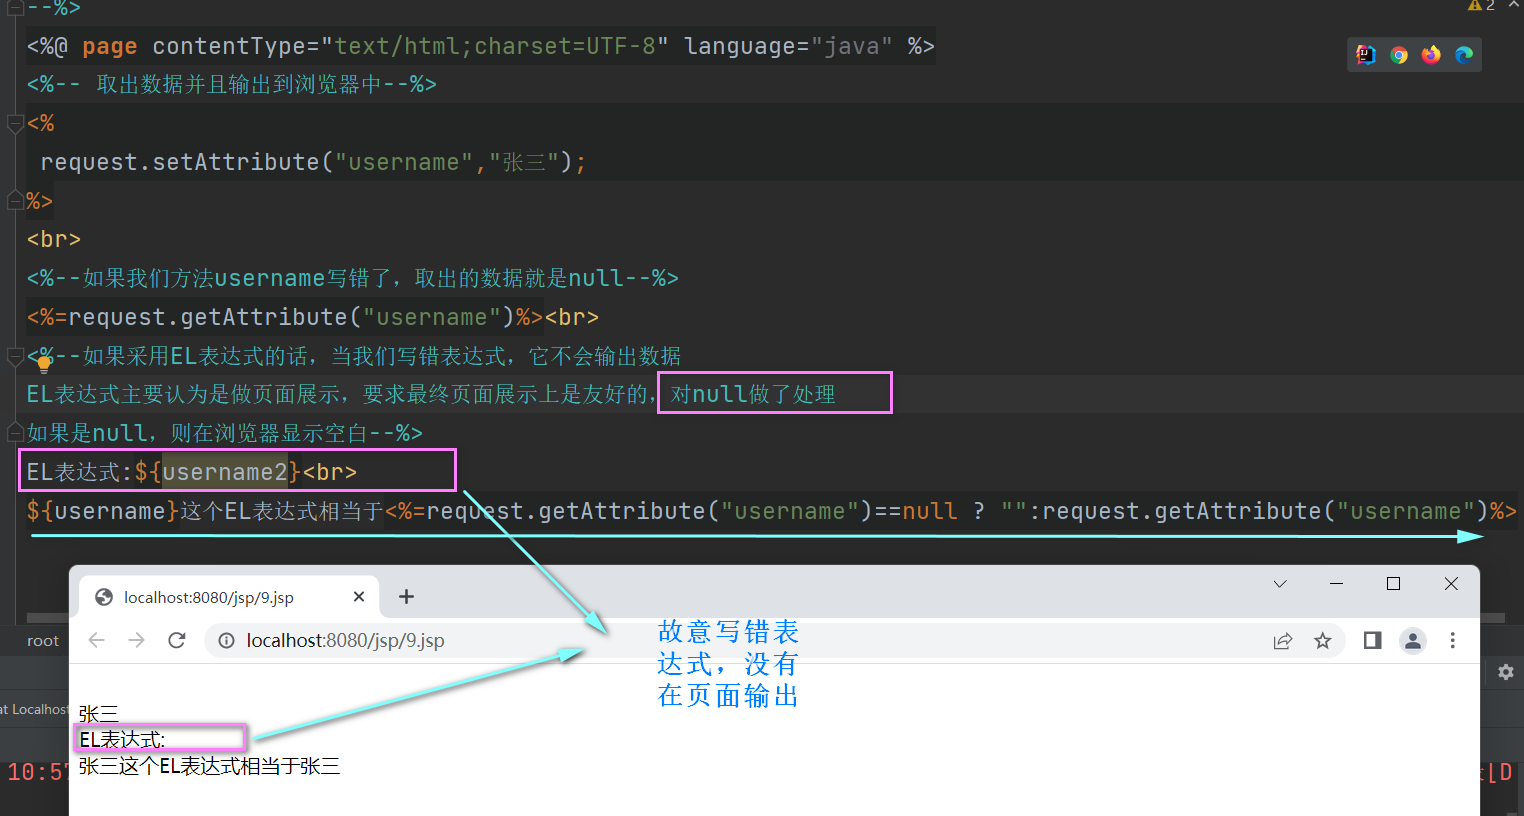Click request.setAttribute code line

[313, 162]
